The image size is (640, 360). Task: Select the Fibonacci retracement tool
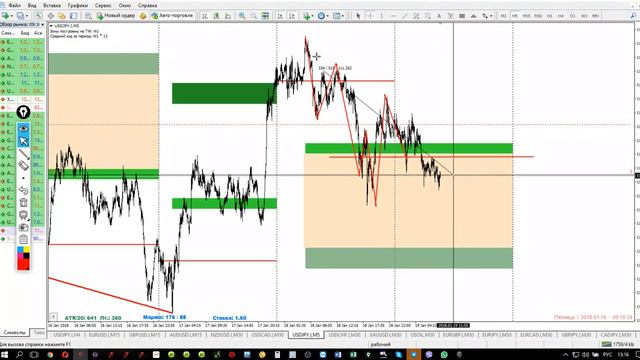[x=427, y=16]
